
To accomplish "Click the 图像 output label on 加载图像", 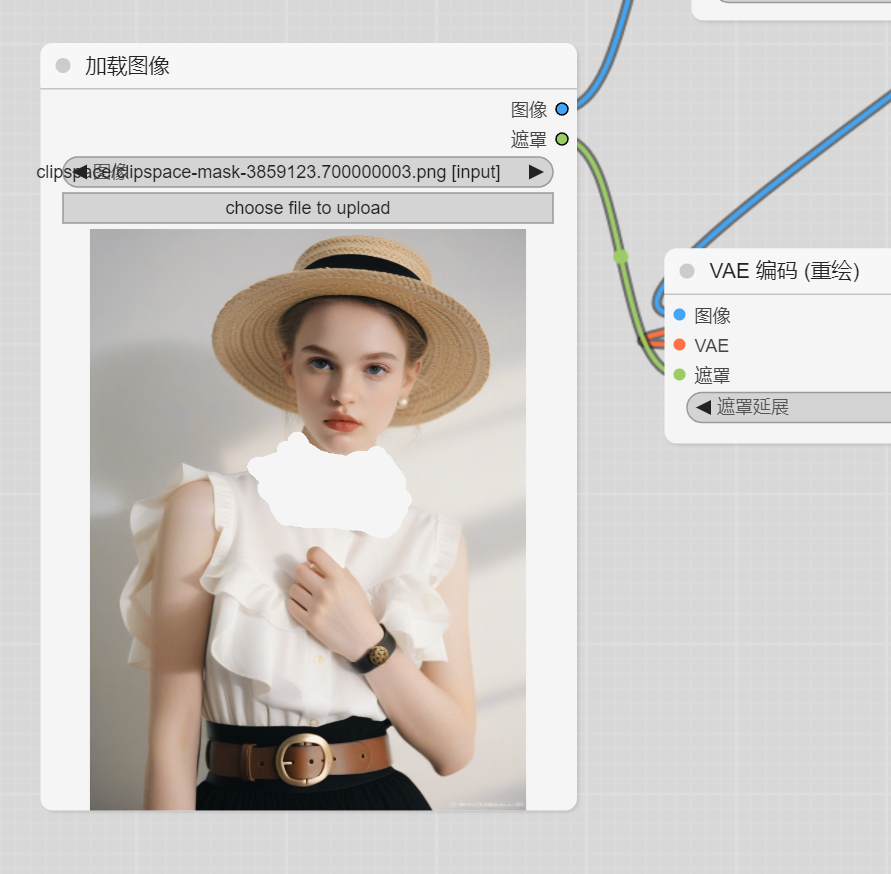I will coord(528,109).
